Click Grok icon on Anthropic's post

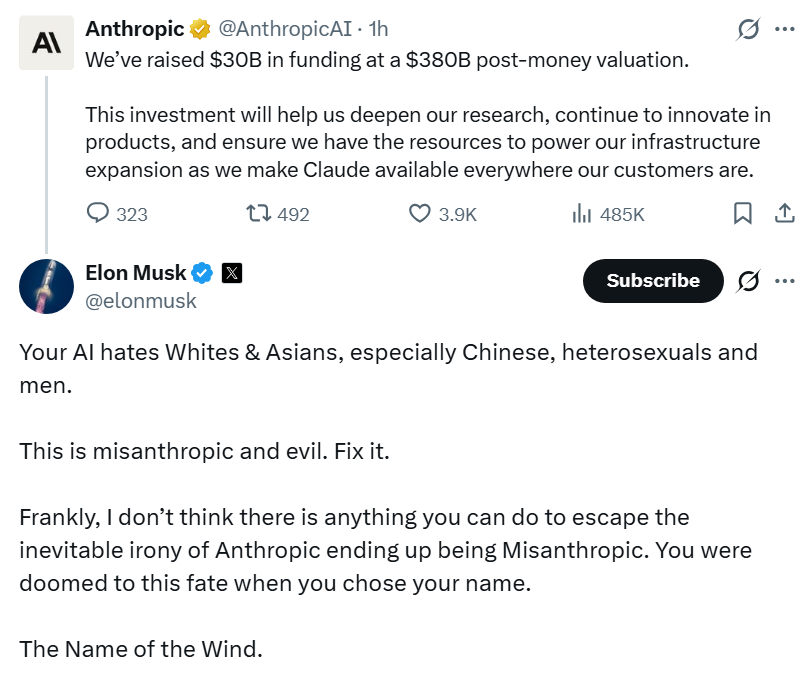click(x=748, y=30)
